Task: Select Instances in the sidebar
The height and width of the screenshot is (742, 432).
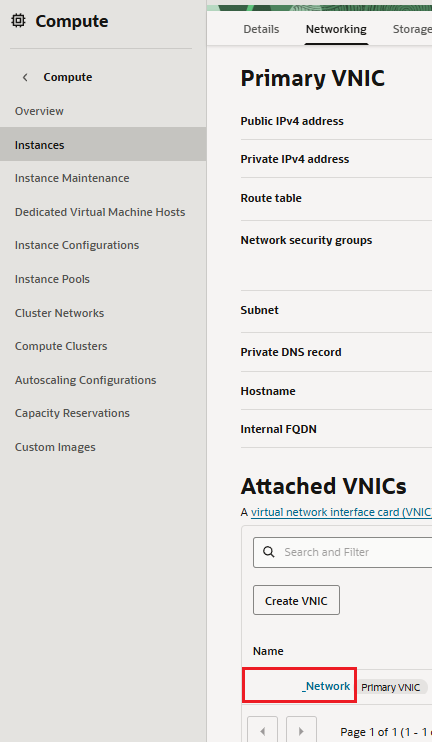Action: [x=103, y=144]
